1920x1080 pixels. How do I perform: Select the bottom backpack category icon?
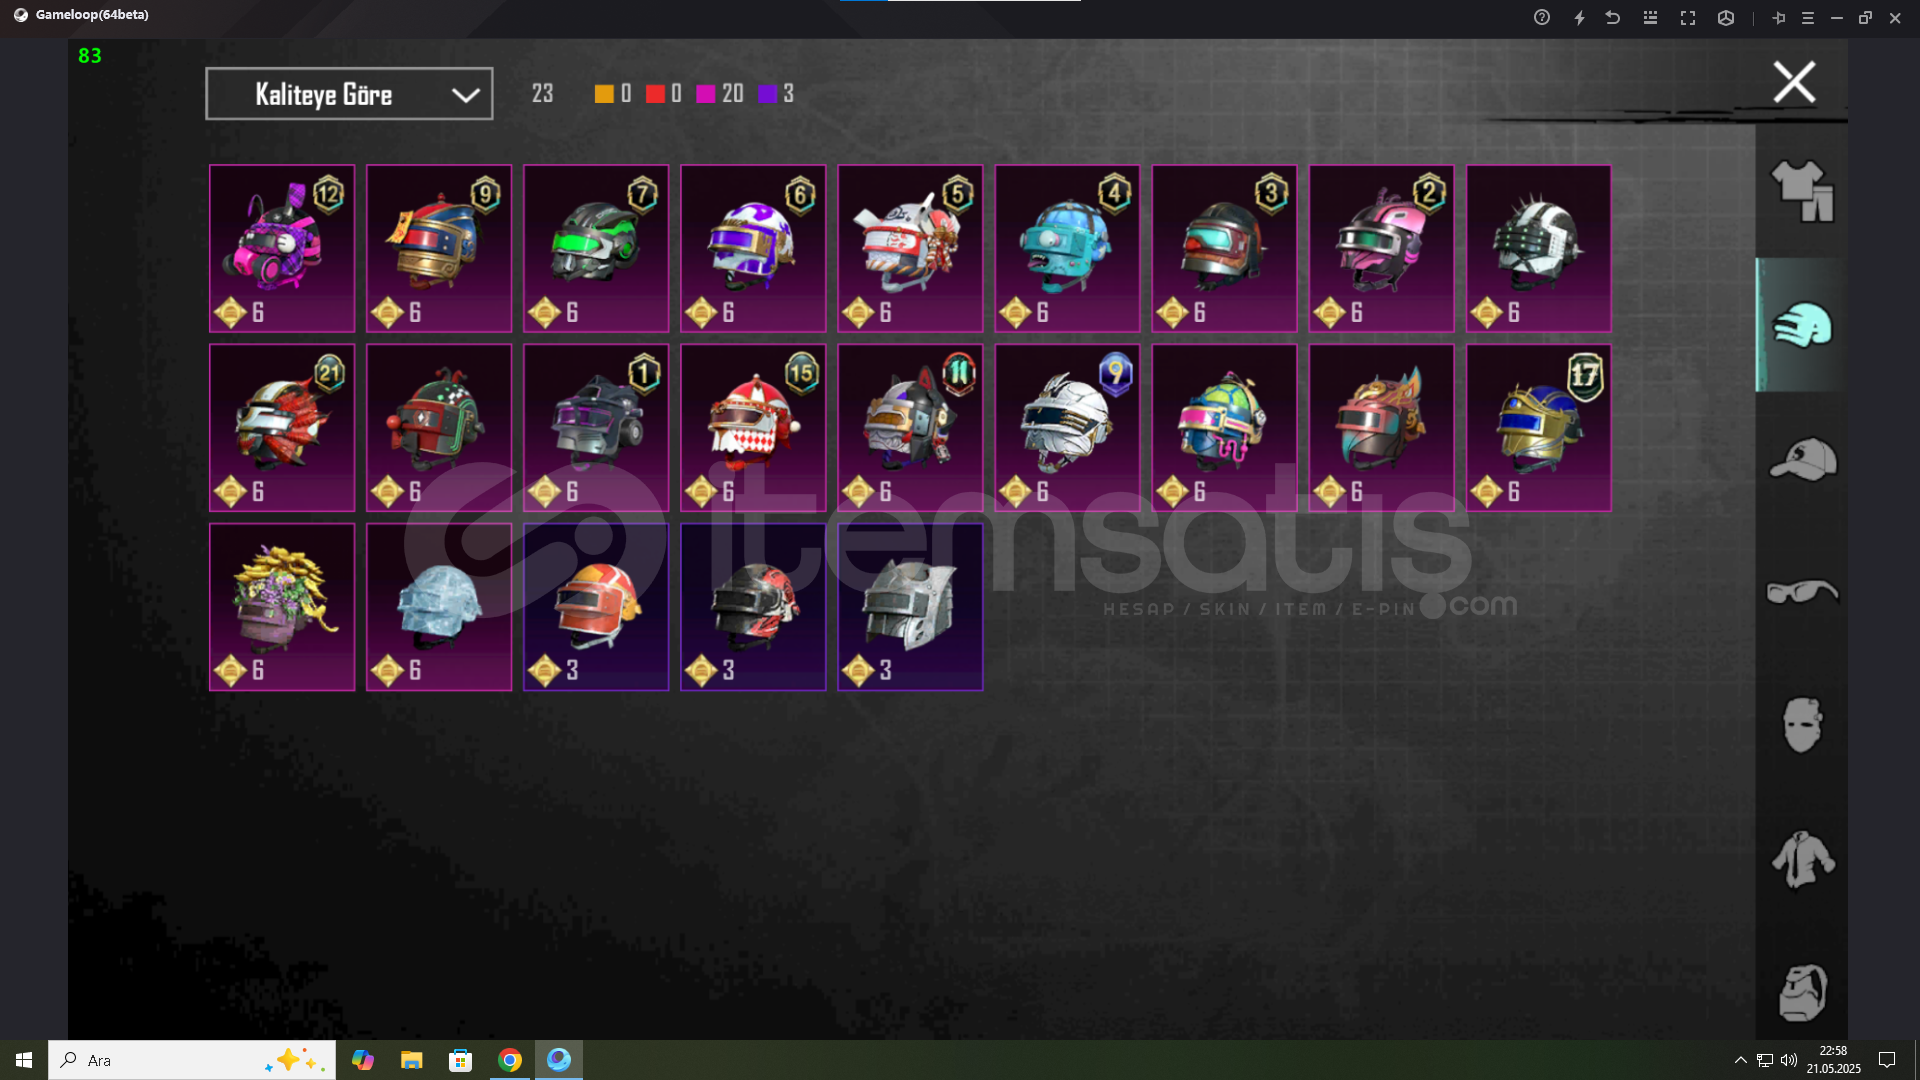pyautogui.click(x=1802, y=992)
